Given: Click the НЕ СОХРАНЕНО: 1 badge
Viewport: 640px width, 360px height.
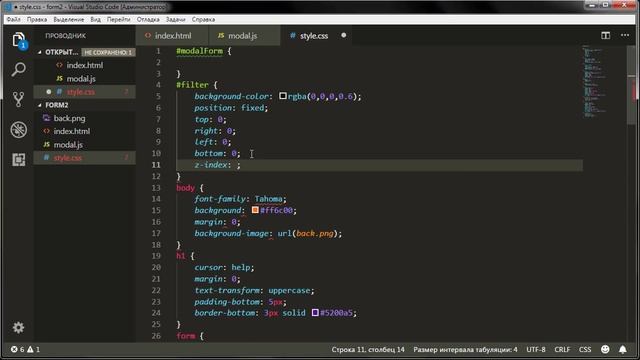Looking at the screenshot, I should point(108,52).
